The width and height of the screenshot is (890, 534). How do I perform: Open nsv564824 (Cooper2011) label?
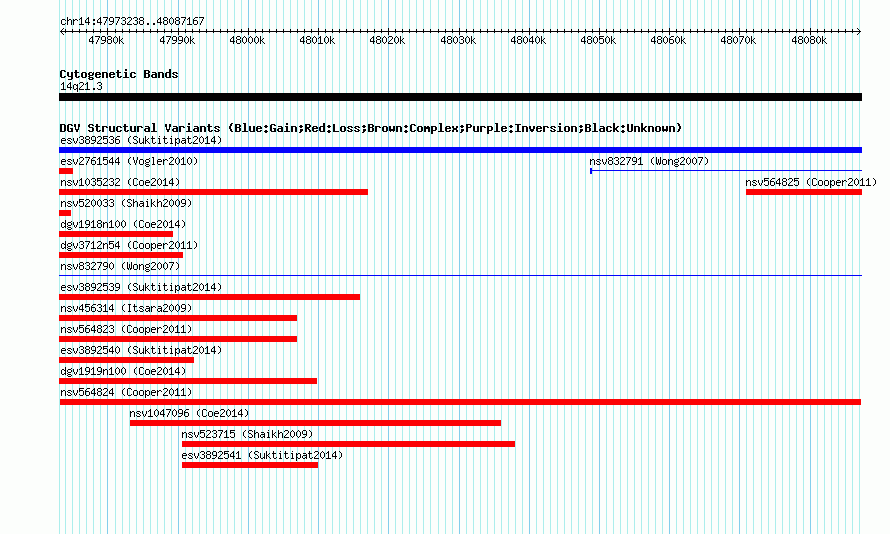coord(126,392)
